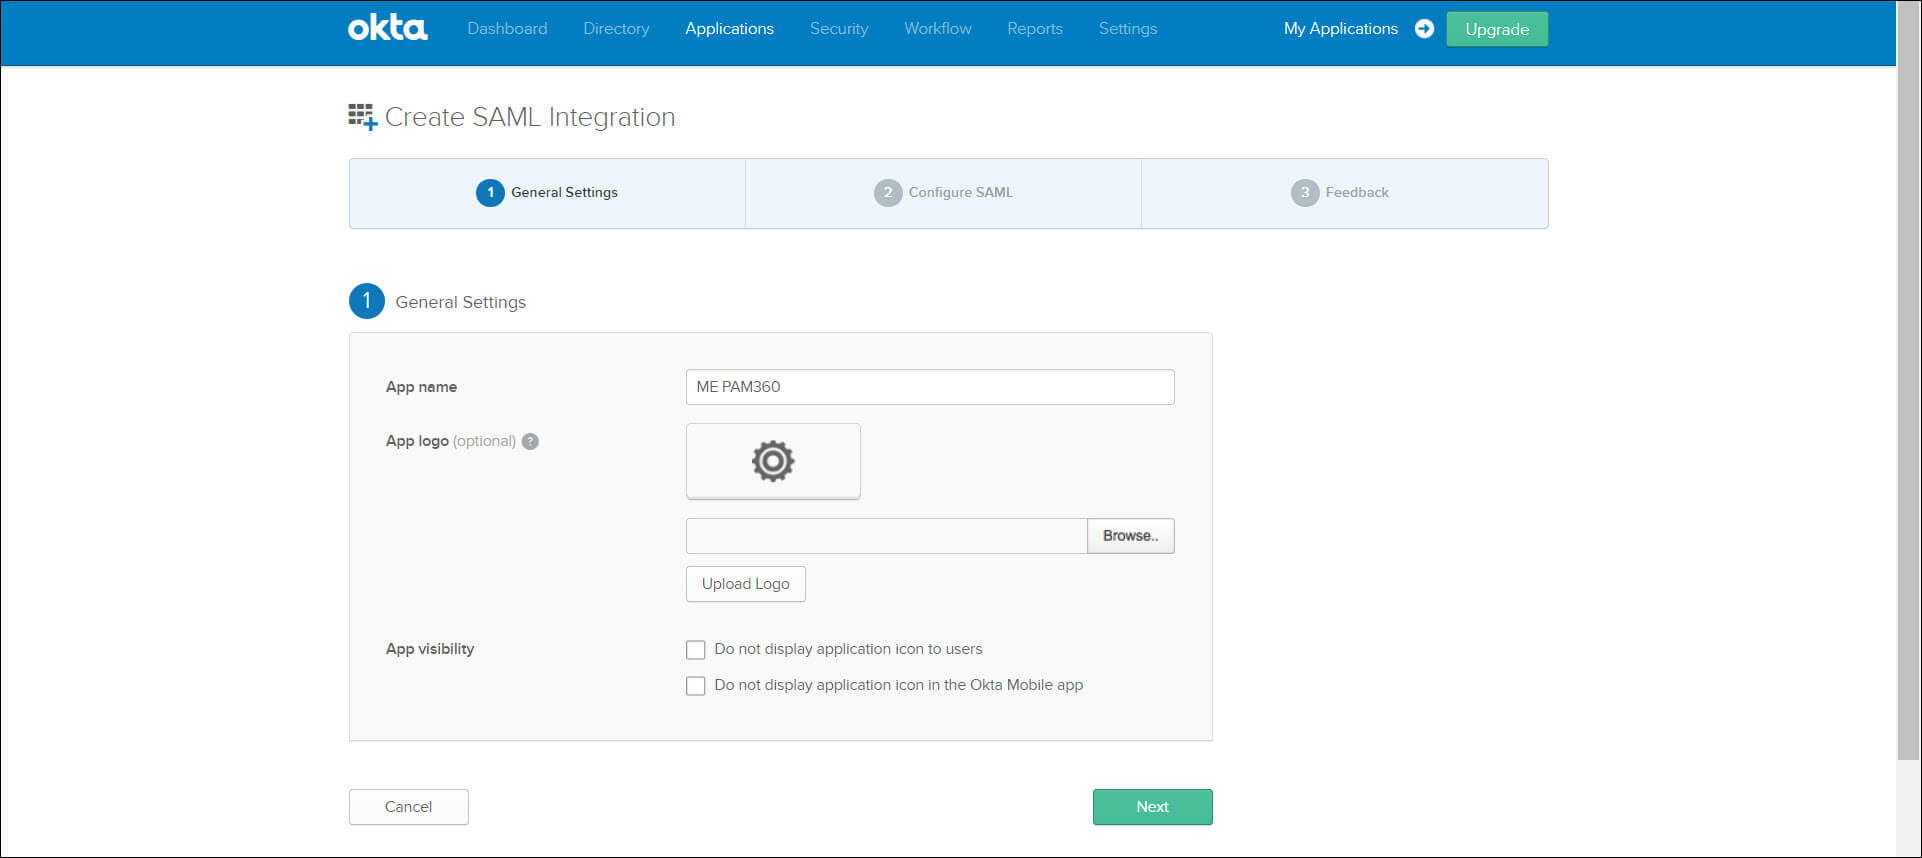Select the Feedback wizard step
Image resolution: width=1922 pixels, height=858 pixels.
(1345, 193)
